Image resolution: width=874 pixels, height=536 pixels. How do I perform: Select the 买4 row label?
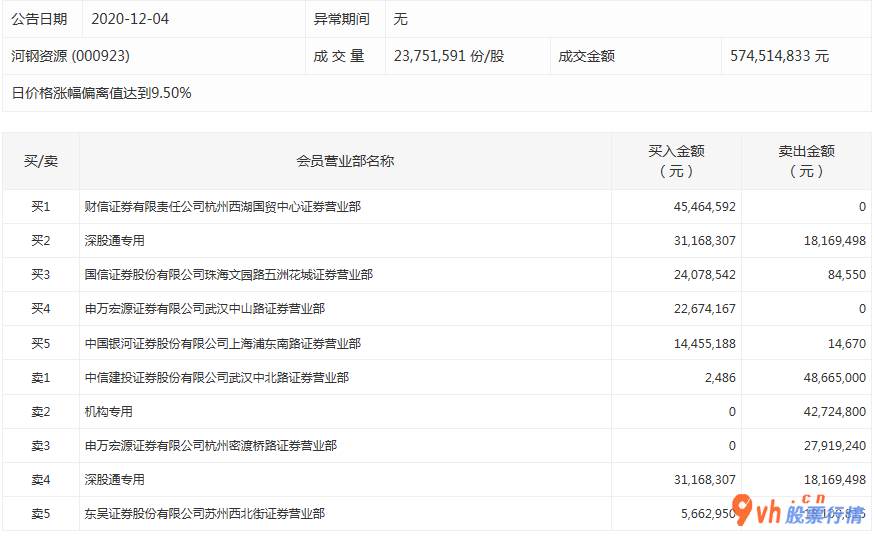pyautogui.click(x=41, y=309)
